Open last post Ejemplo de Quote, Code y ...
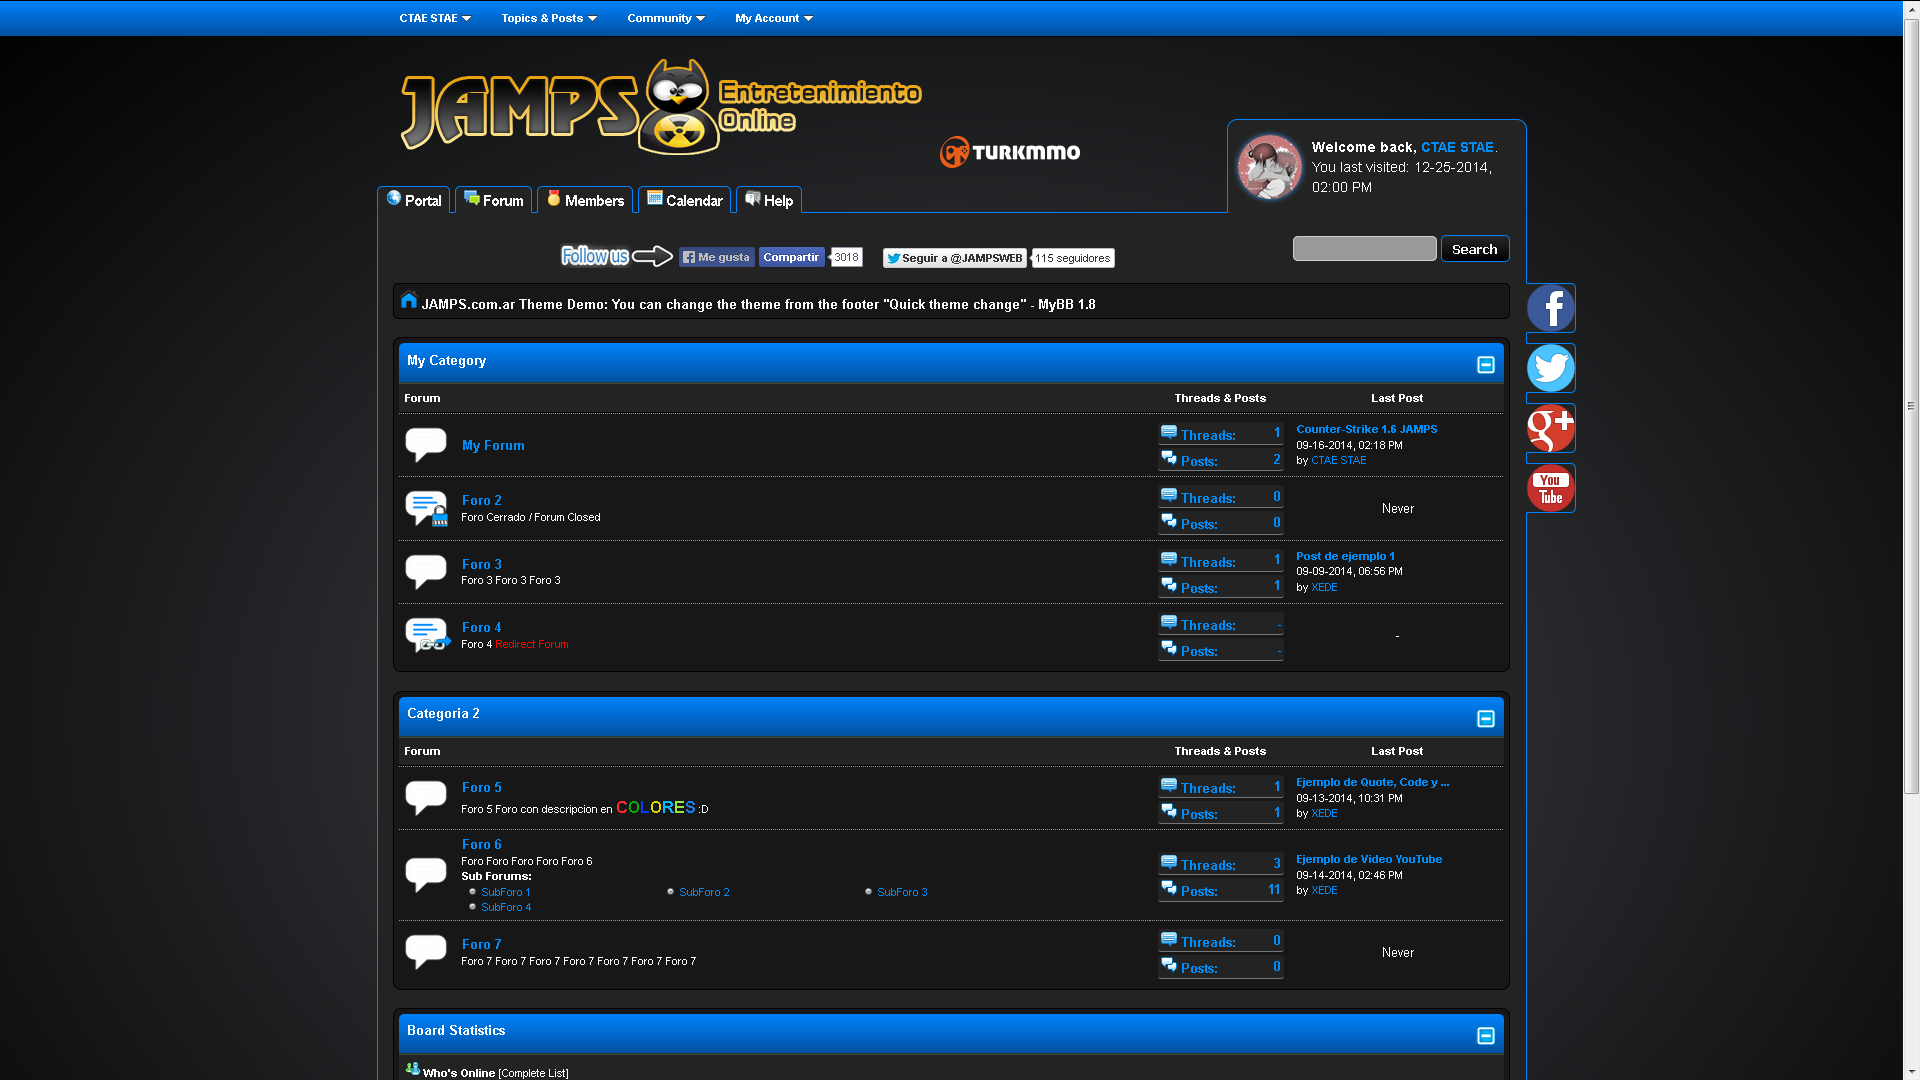The image size is (1920, 1080). 1372,782
